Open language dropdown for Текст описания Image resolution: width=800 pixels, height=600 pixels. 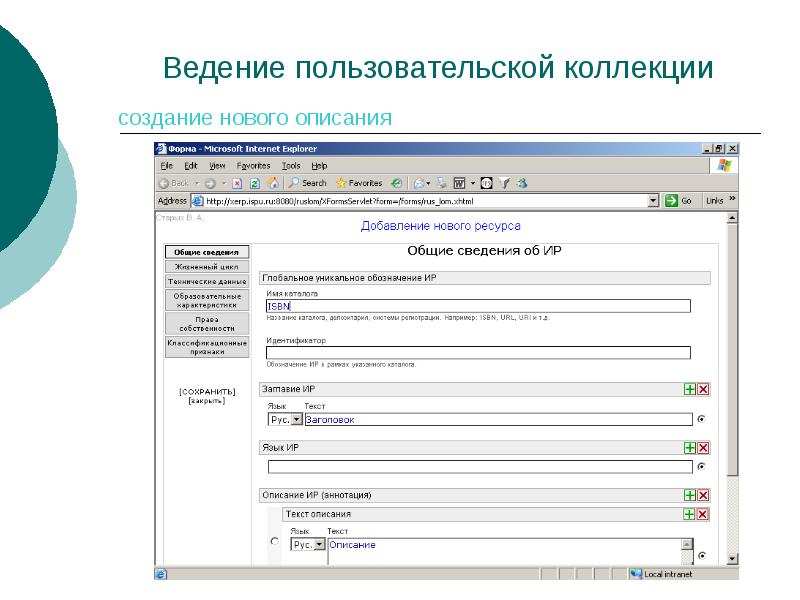(x=319, y=545)
